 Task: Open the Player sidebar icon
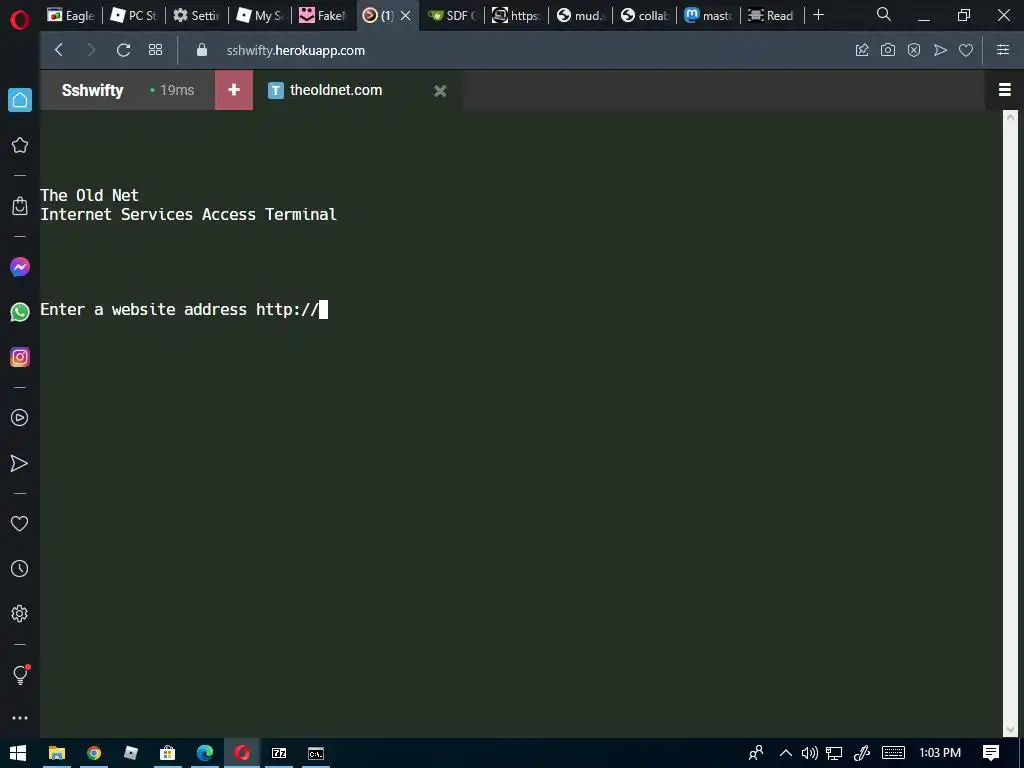(x=20, y=418)
